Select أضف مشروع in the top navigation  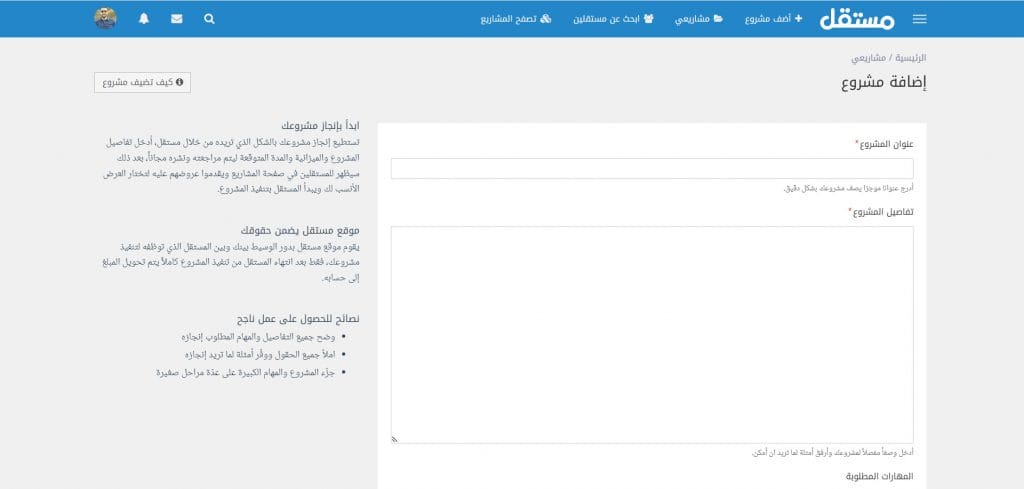click(774, 19)
